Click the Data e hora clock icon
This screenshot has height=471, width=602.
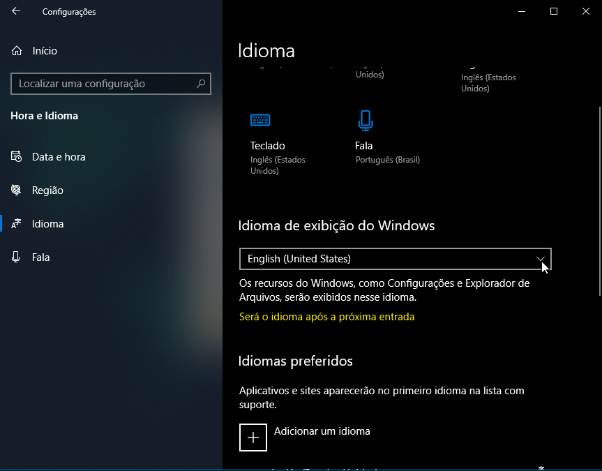tap(16, 157)
